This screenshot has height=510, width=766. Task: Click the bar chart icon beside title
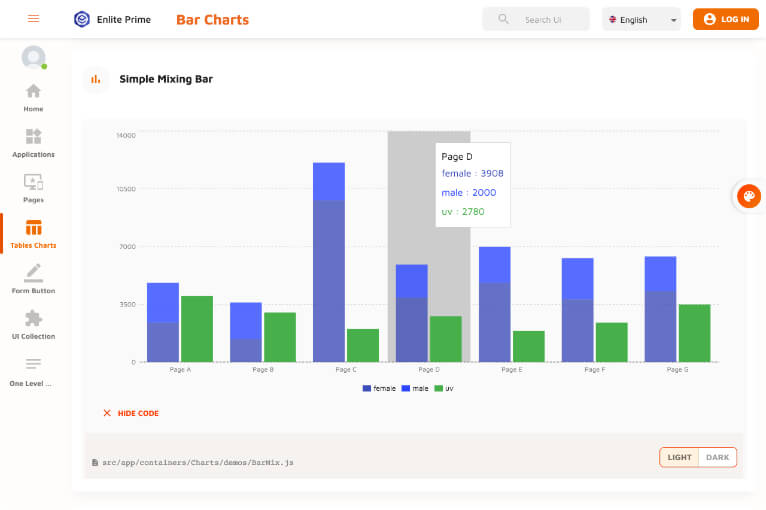click(96, 79)
